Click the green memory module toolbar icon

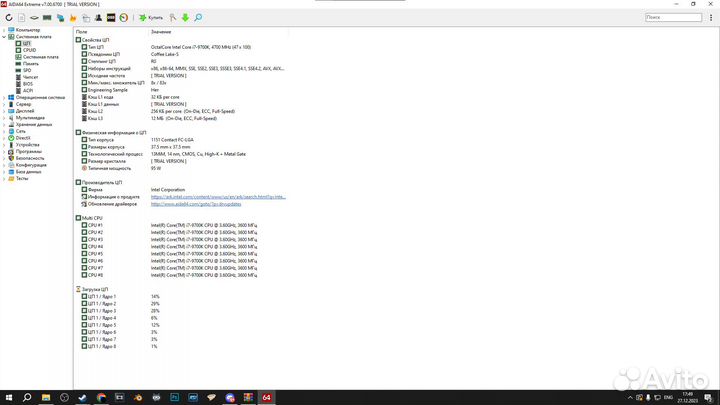[x=47, y=17]
